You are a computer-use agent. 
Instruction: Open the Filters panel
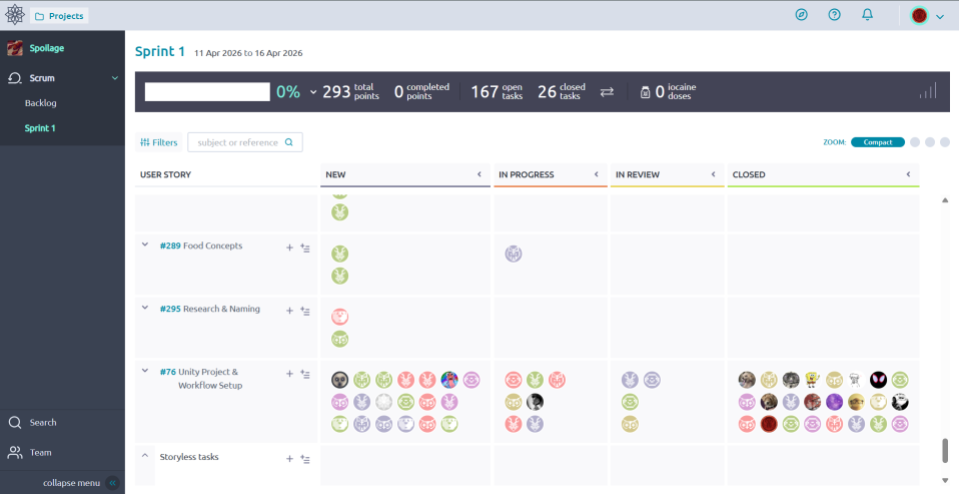[x=158, y=143]
